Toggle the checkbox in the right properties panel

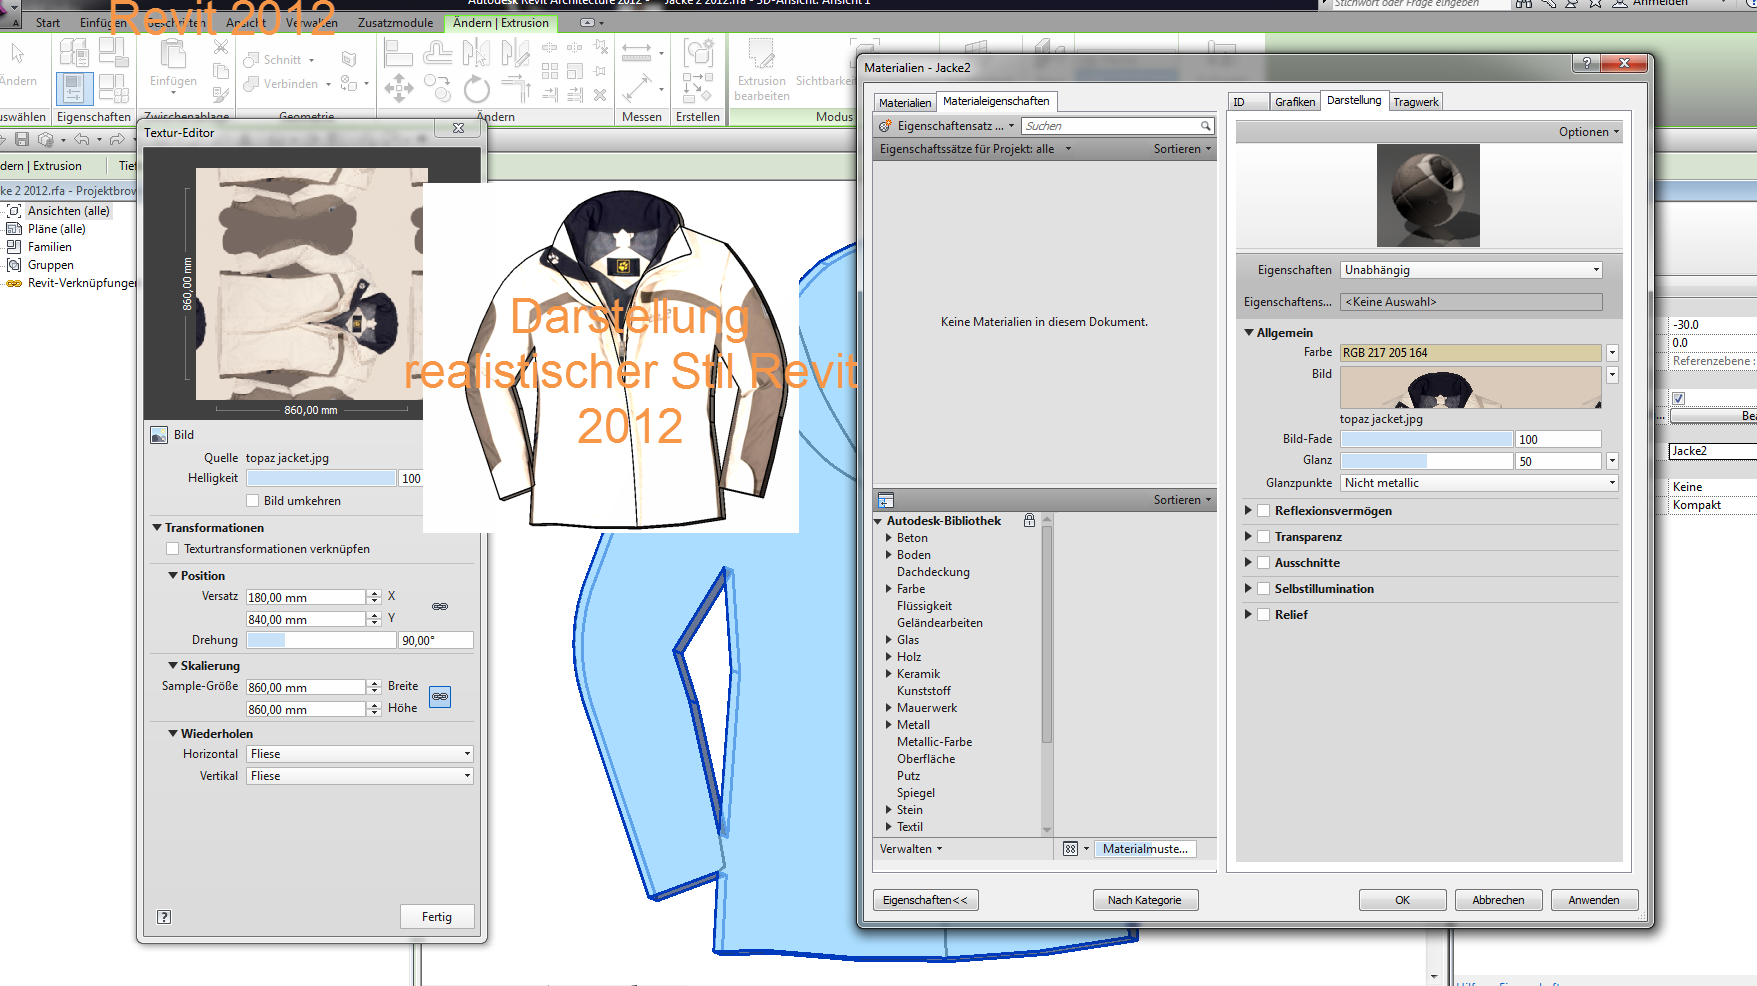click(1679, 398)
